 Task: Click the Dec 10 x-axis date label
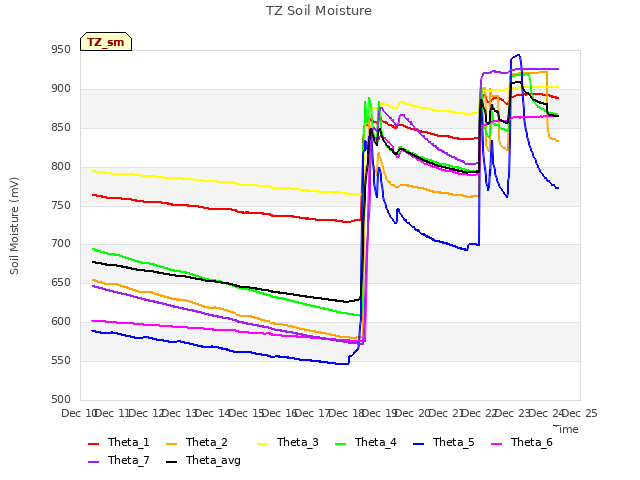coord(79,413)
